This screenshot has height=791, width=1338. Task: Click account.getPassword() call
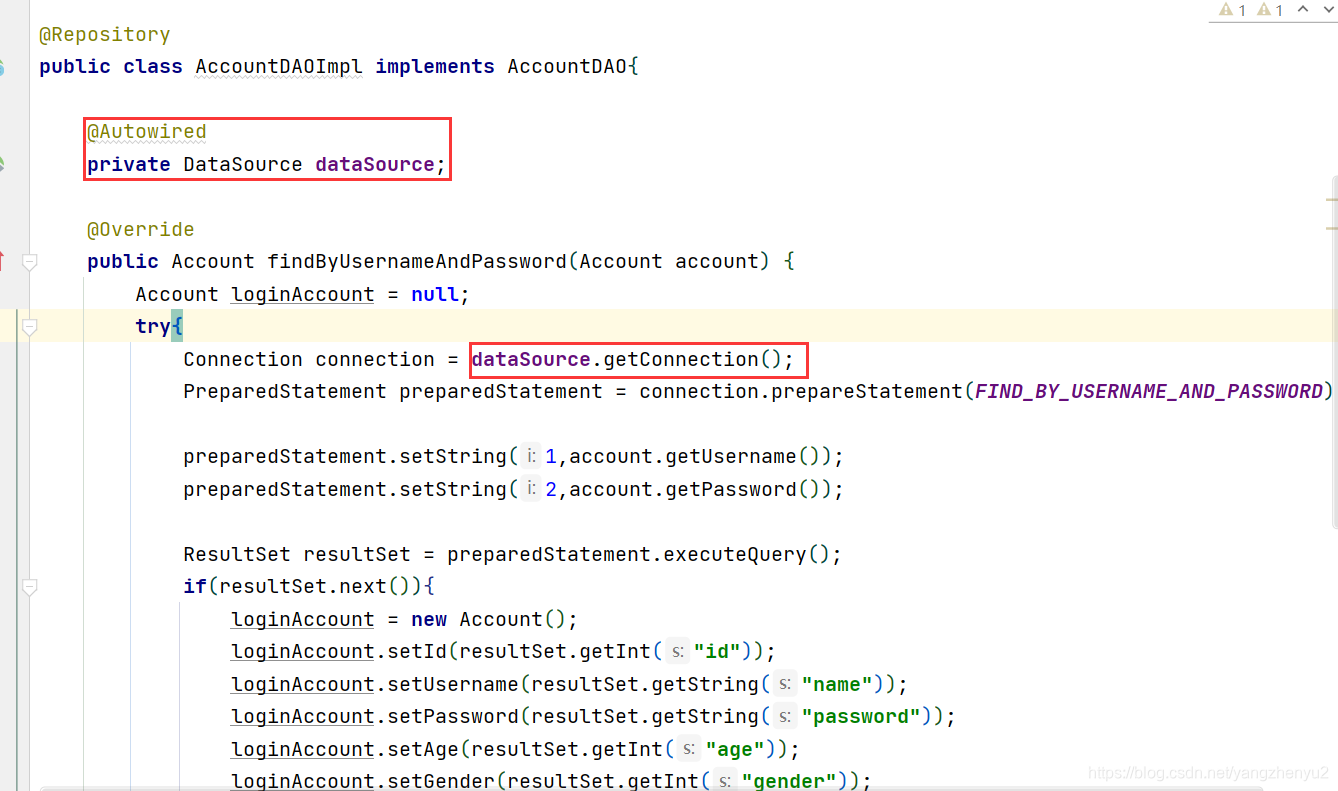click(x=695, y=489)
